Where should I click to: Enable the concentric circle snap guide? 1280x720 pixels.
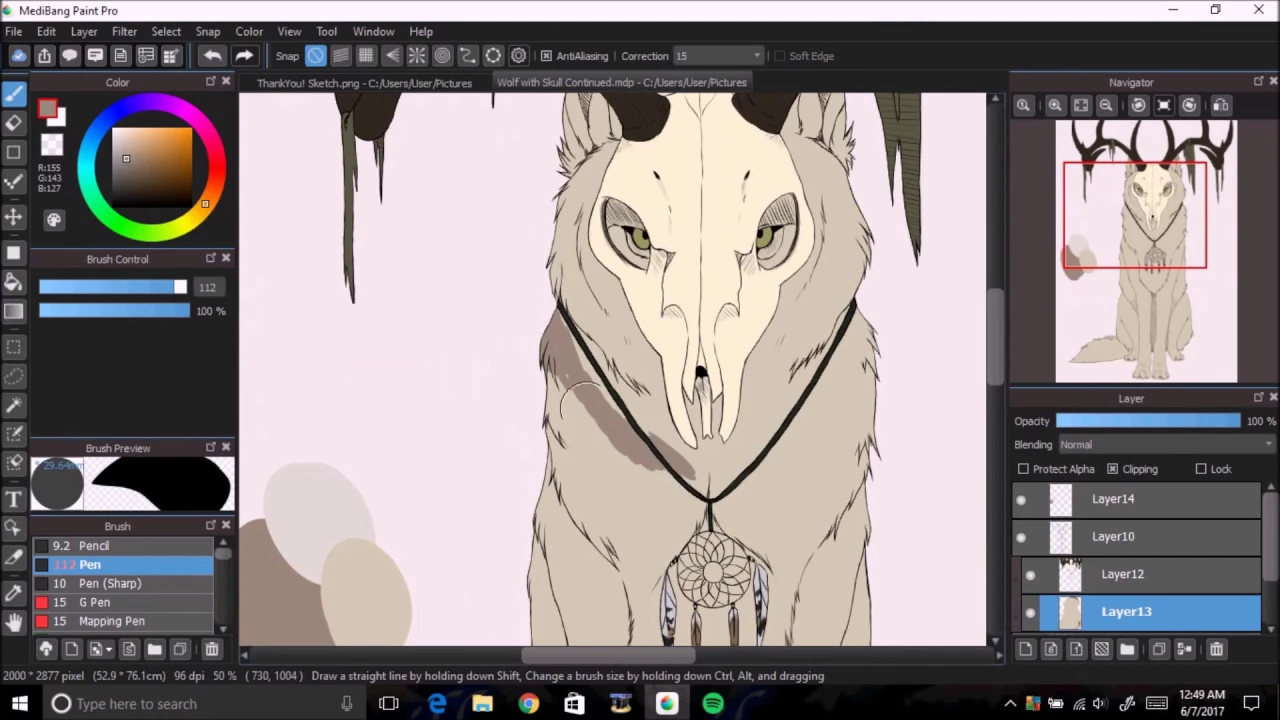(442, 56)
